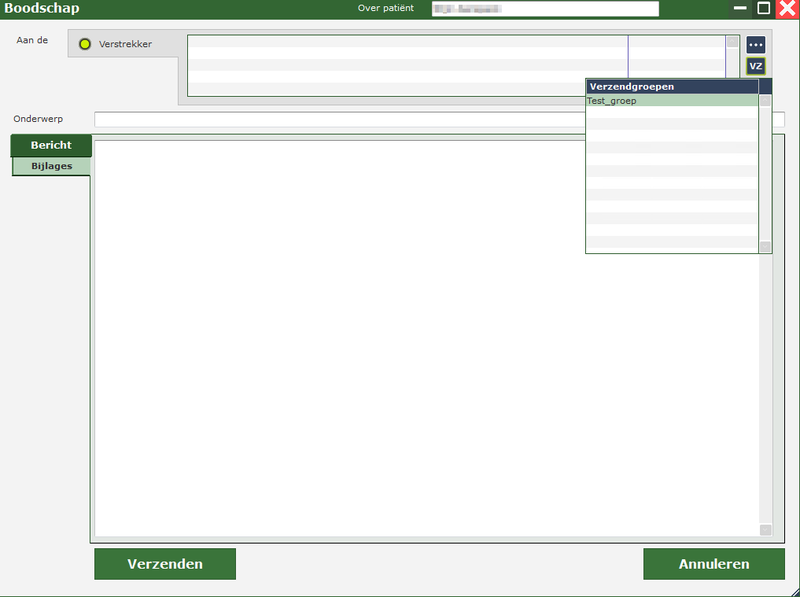The height and width of the screenshot is (597, 800).
Task: Click the VZ send groups button
Action: pyautogui.click(x=755, y=66)
